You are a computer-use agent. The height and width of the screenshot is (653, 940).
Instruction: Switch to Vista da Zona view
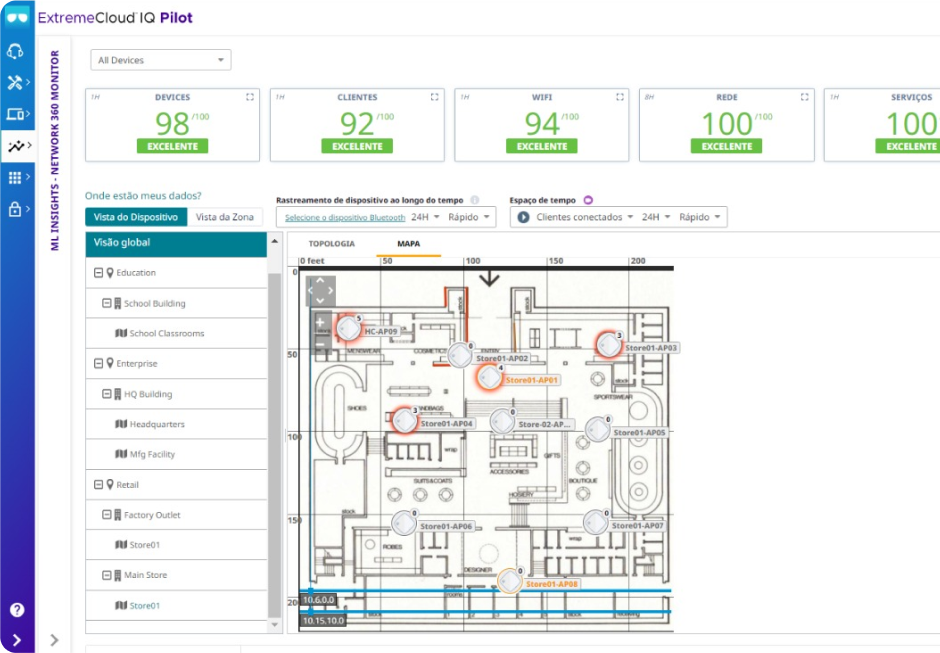pyautogui.click(x=225, y=217)
